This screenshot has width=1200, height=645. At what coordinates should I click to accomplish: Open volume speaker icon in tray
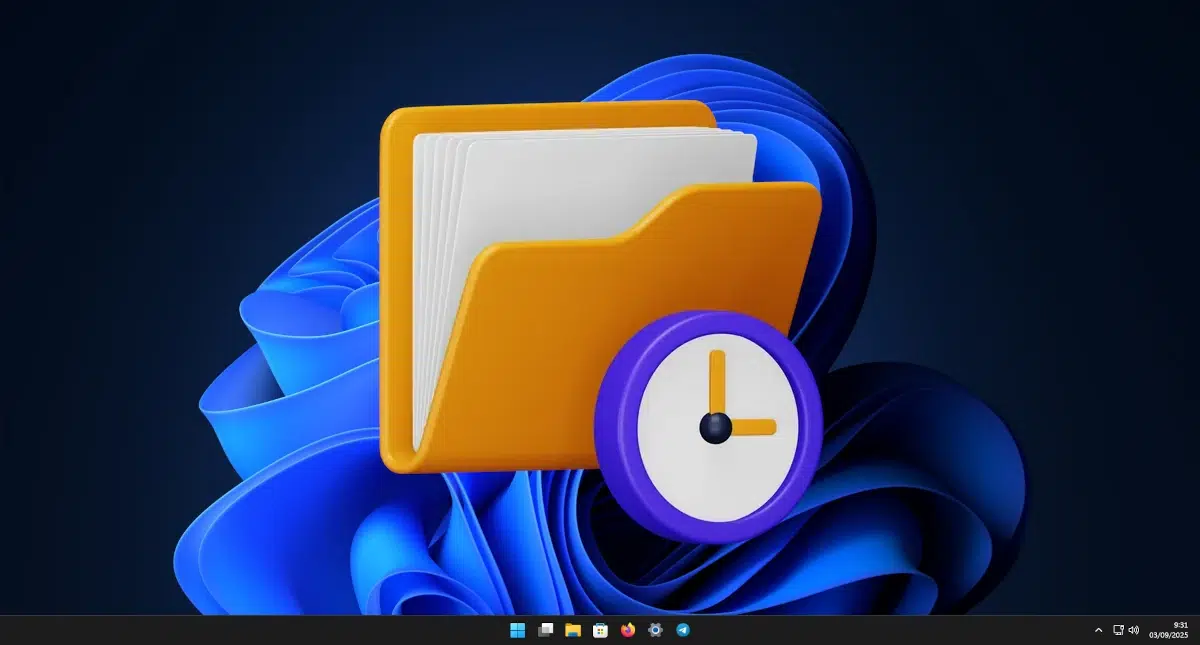pos(1134,630)
